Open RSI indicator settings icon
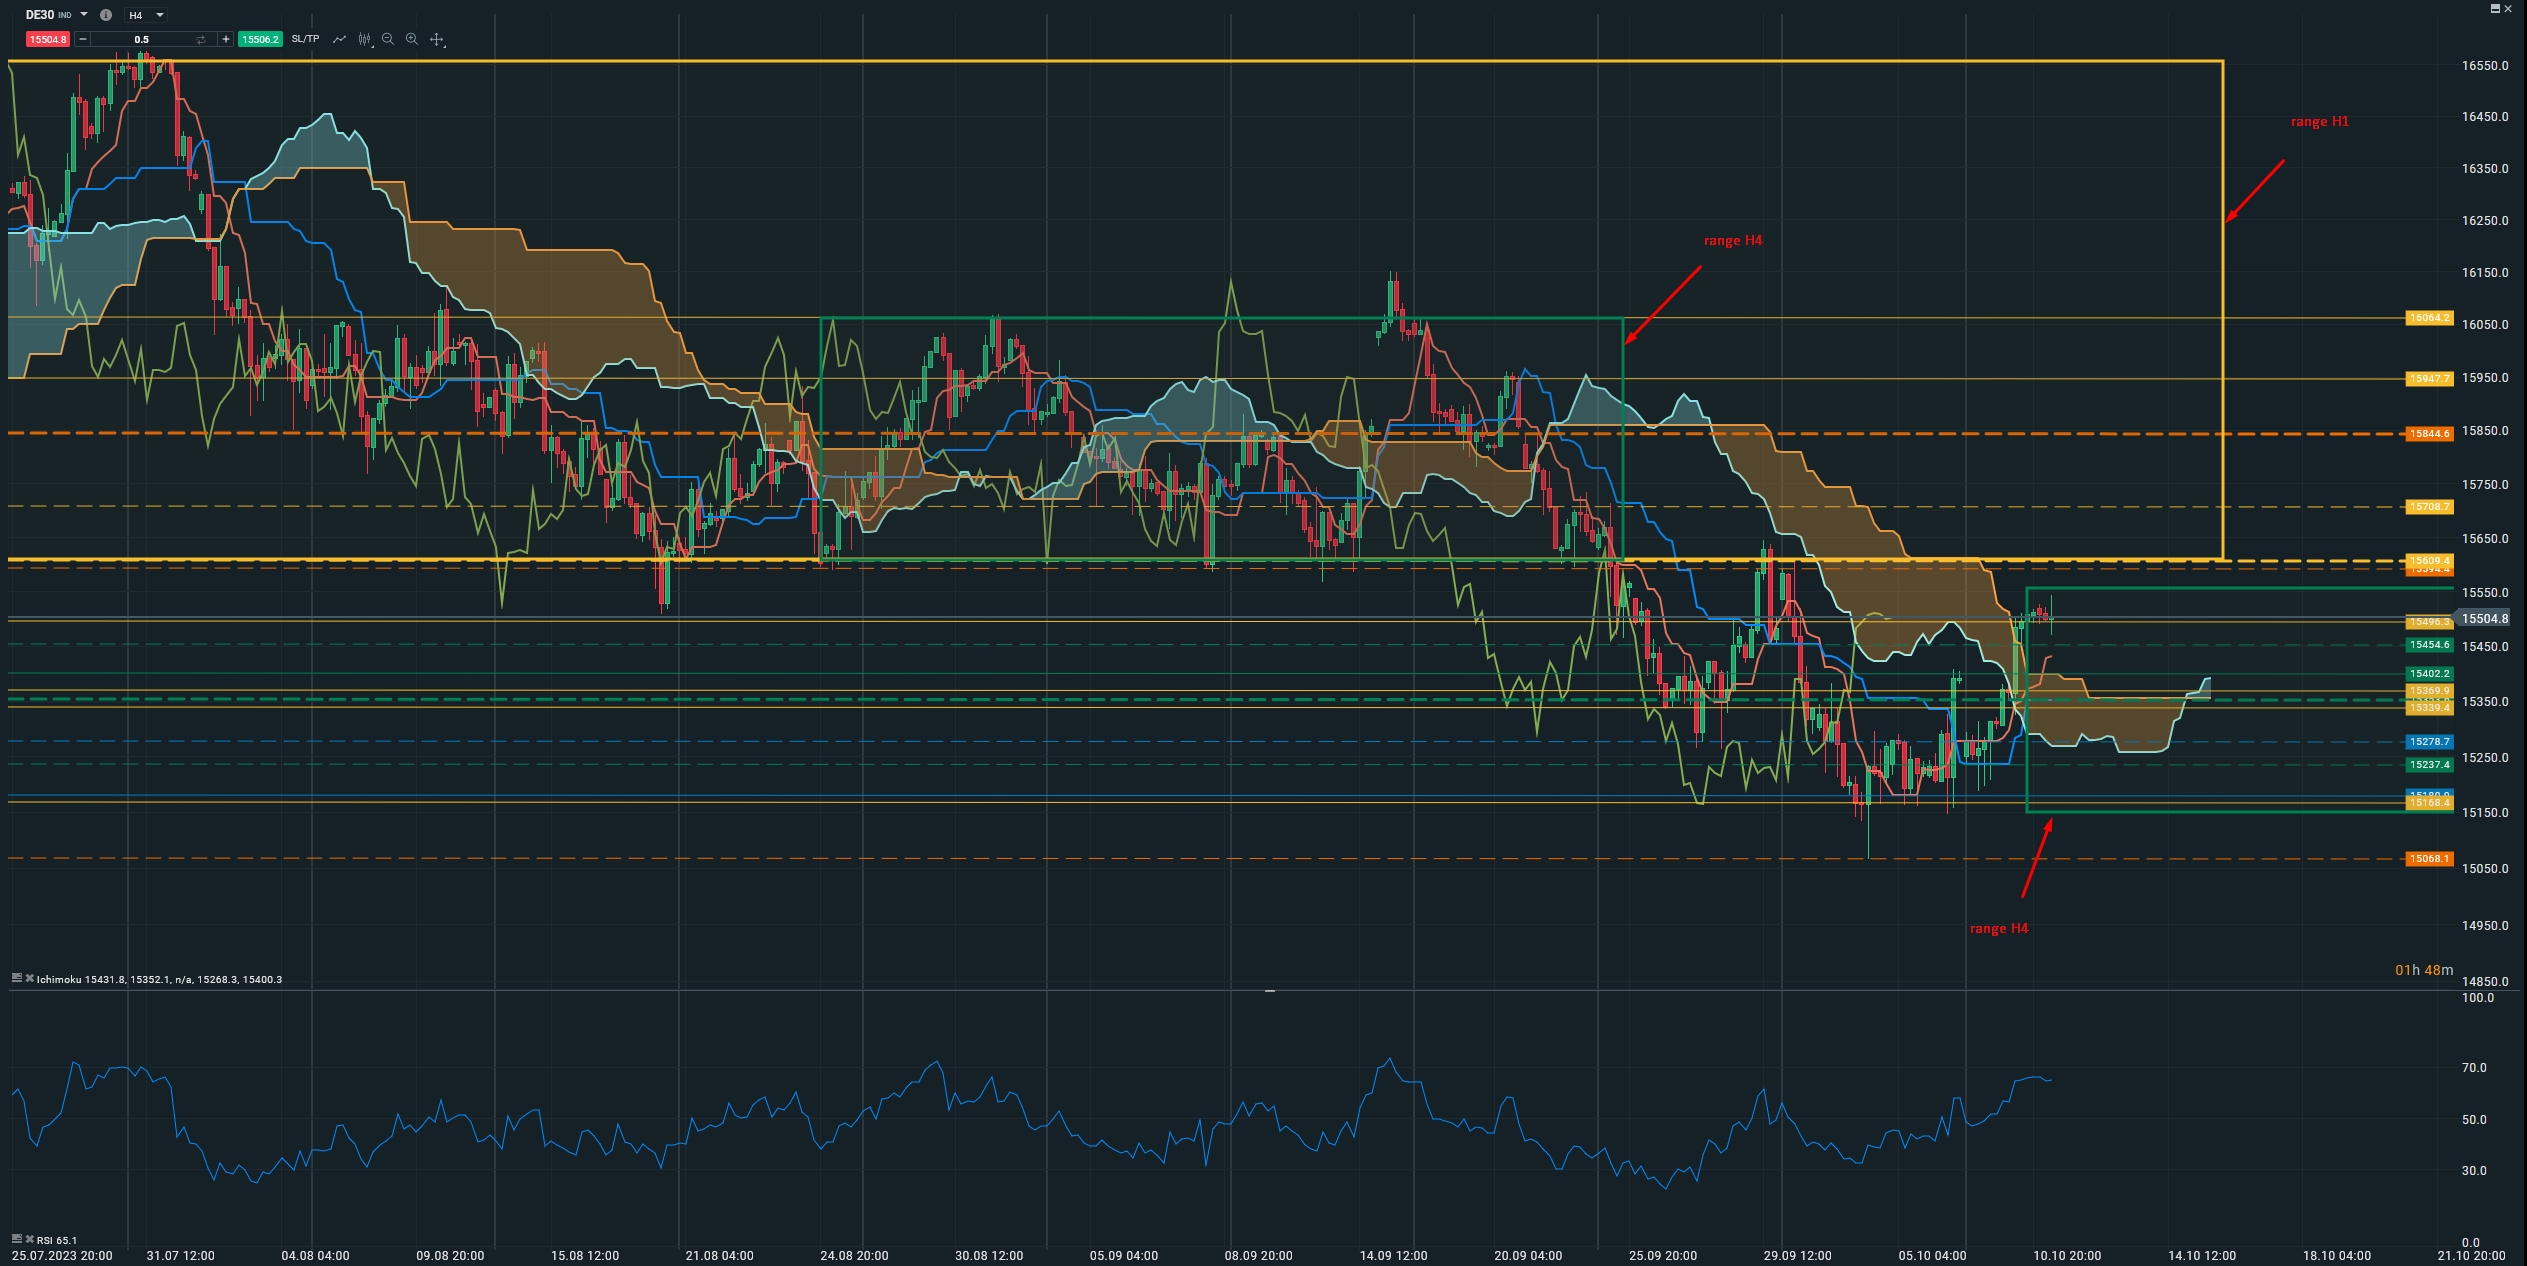This screenshot has width=2527, height=1266. 17,1239
